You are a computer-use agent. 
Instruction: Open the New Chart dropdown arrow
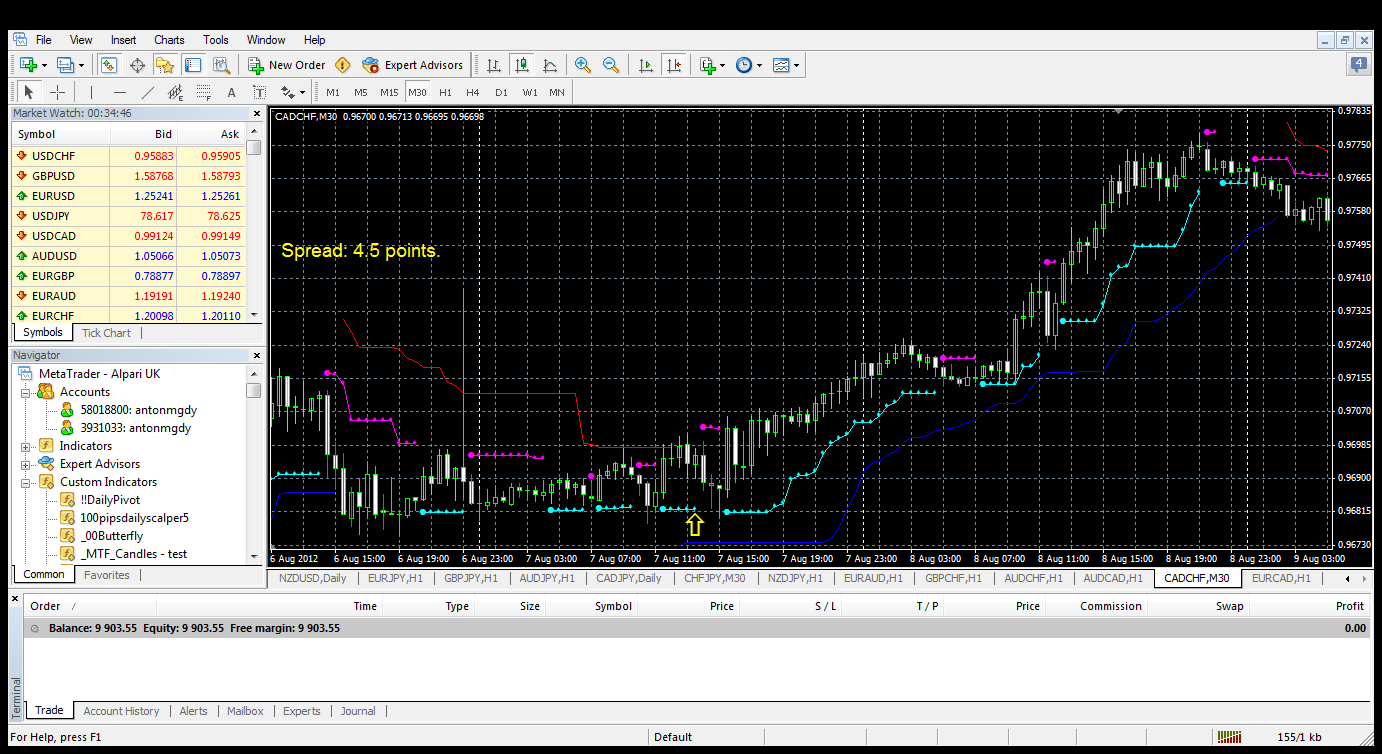coord(44,65)
